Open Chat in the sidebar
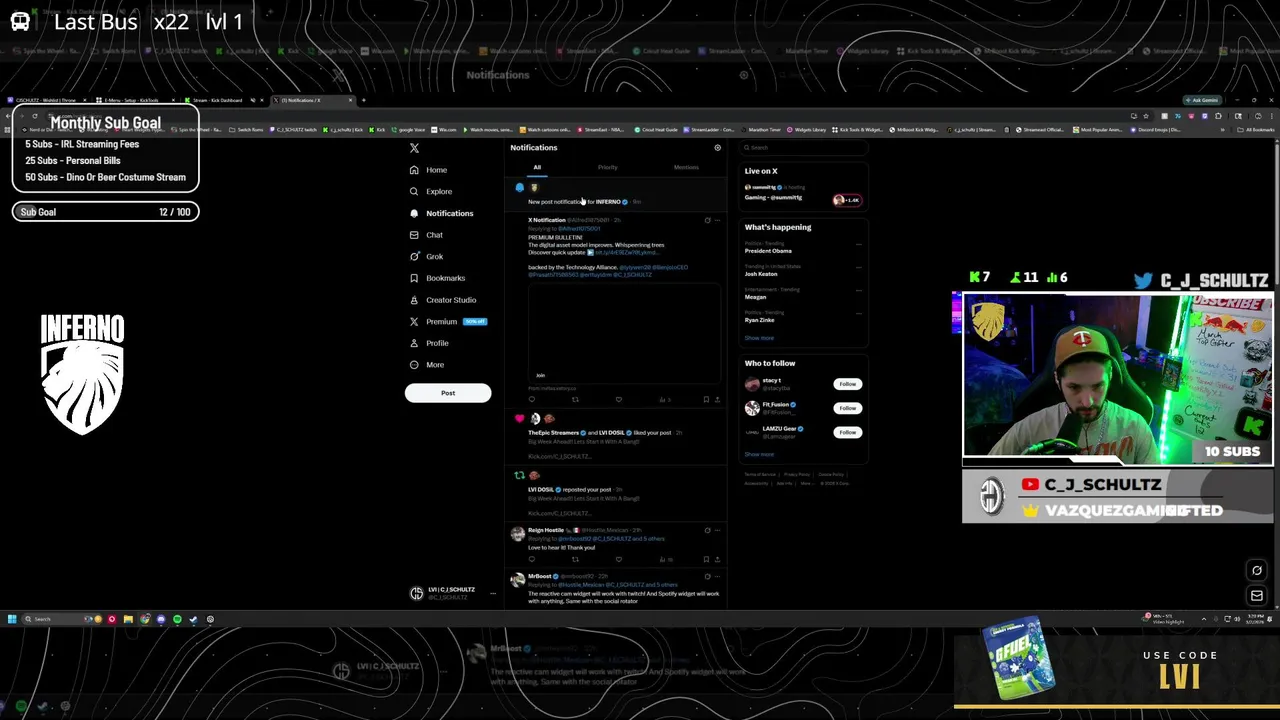 (x=426, y=235)
